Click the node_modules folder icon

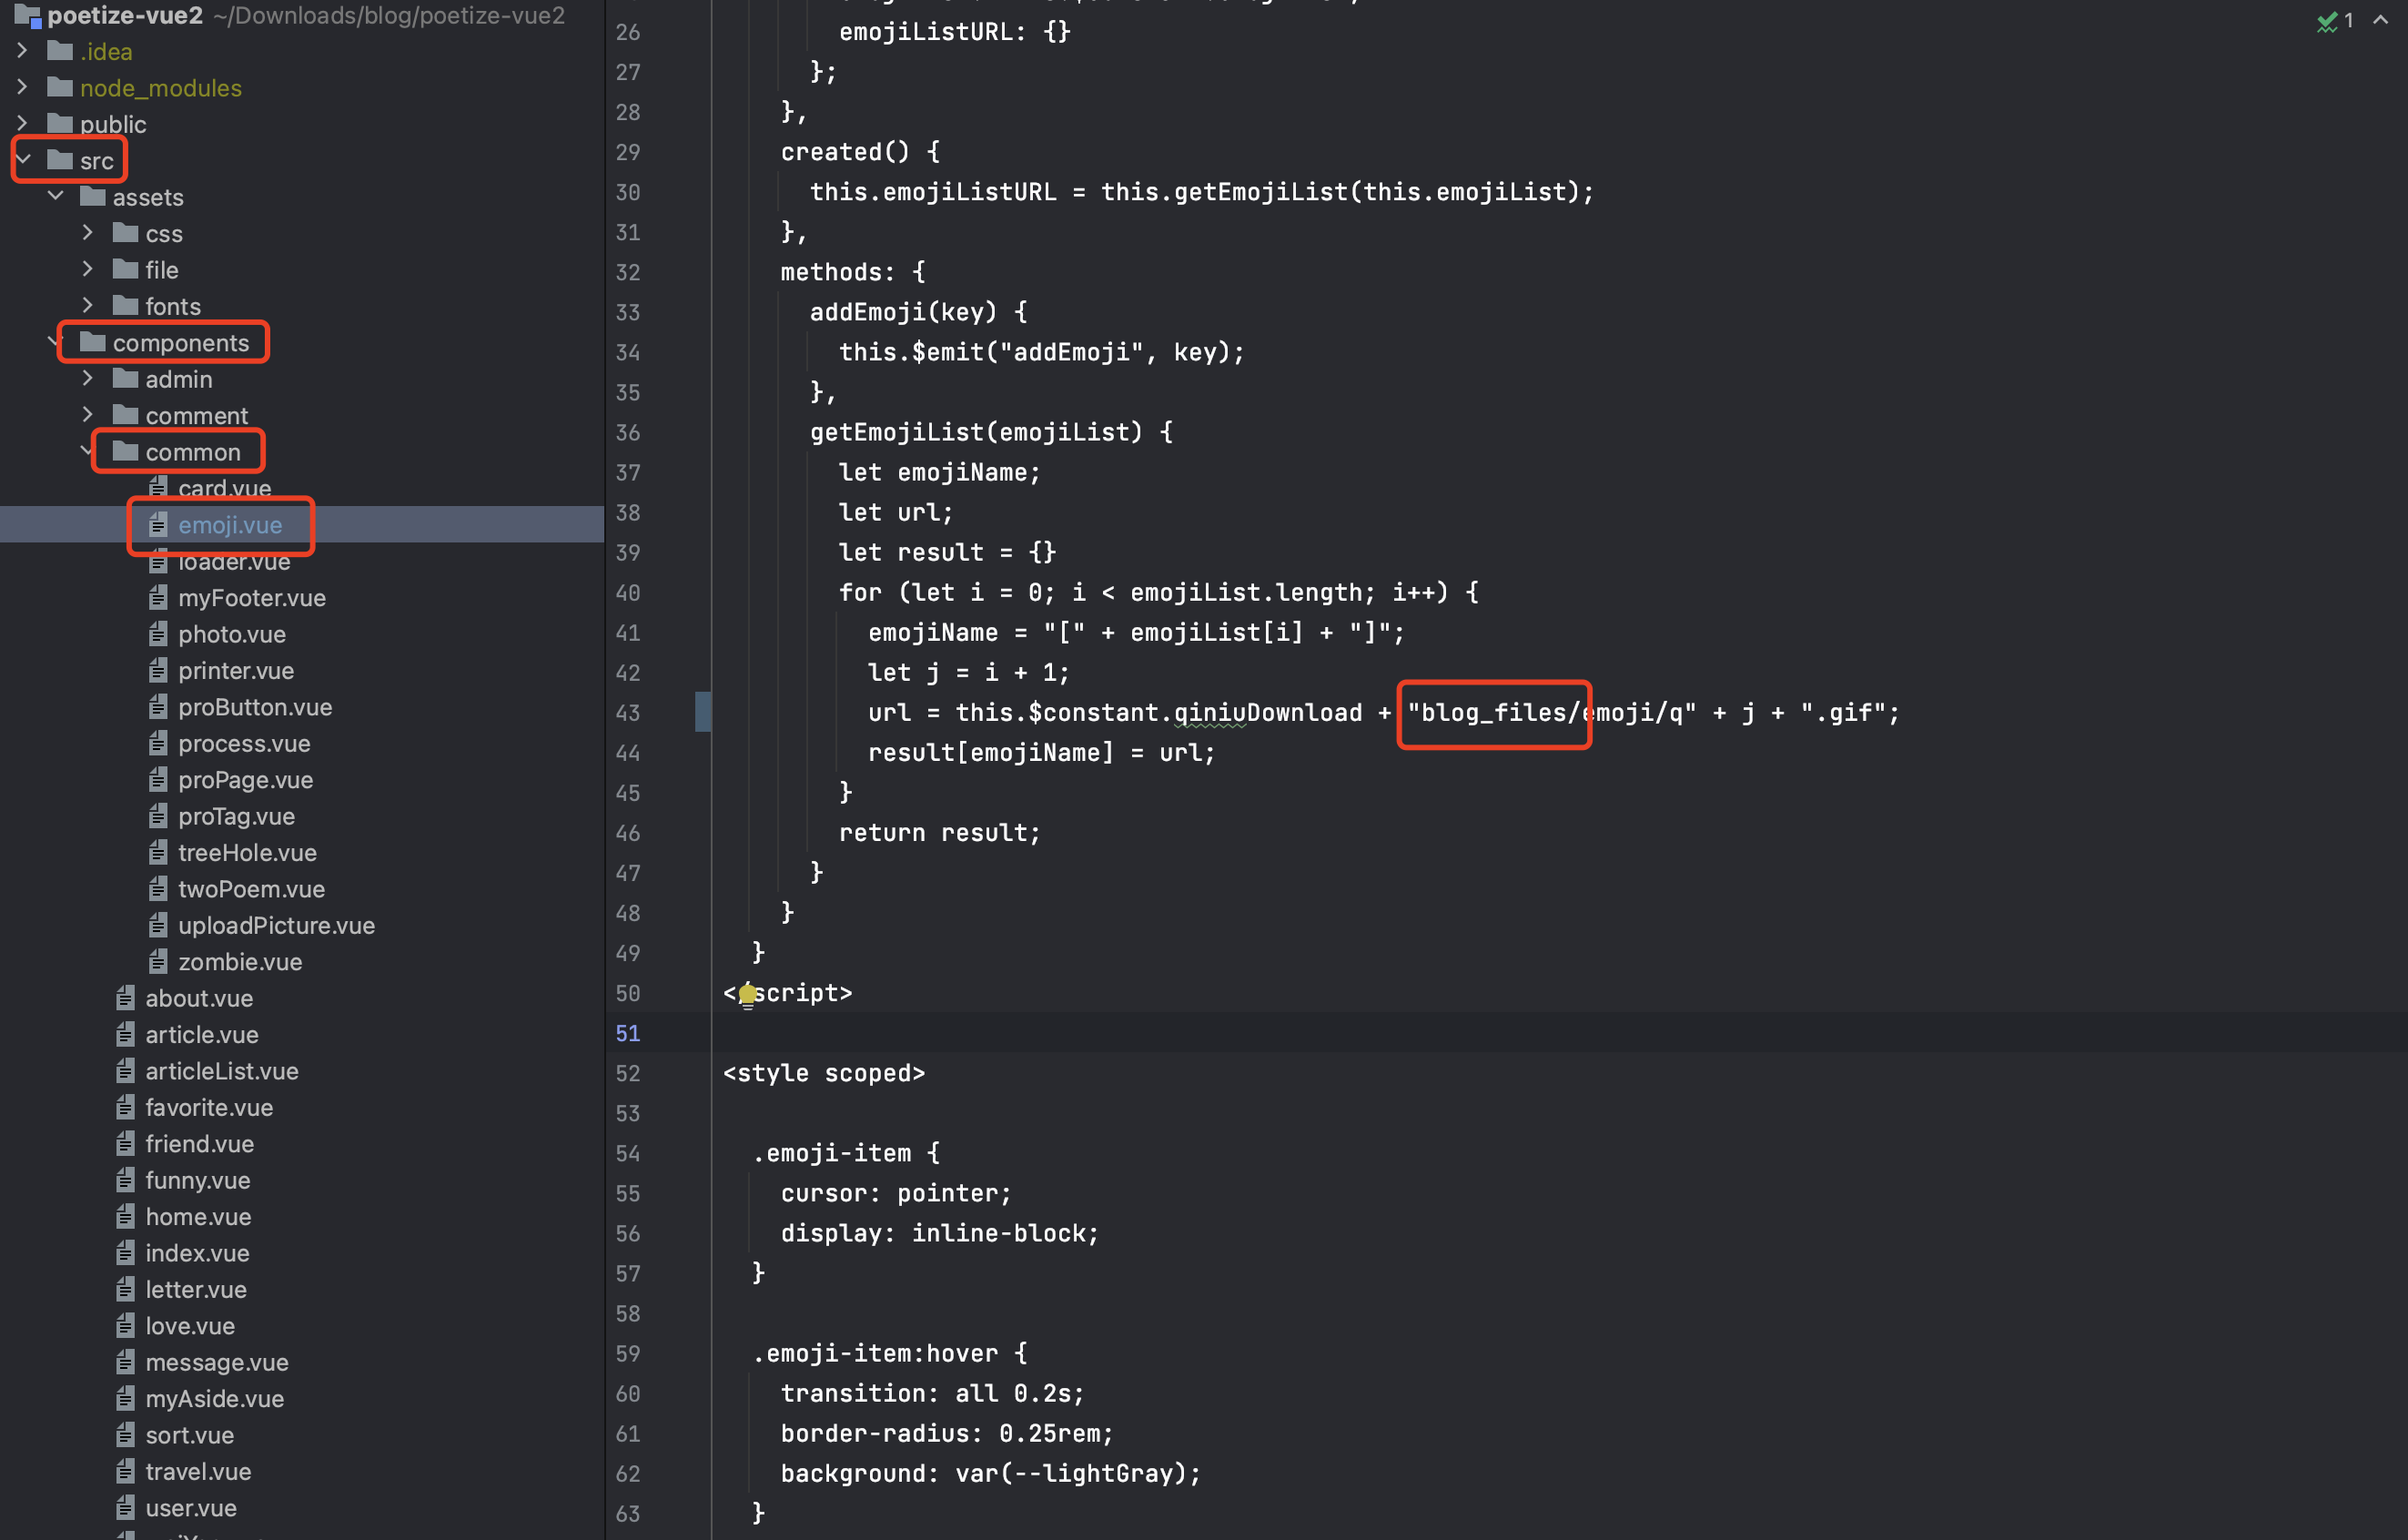click(60, 88)
